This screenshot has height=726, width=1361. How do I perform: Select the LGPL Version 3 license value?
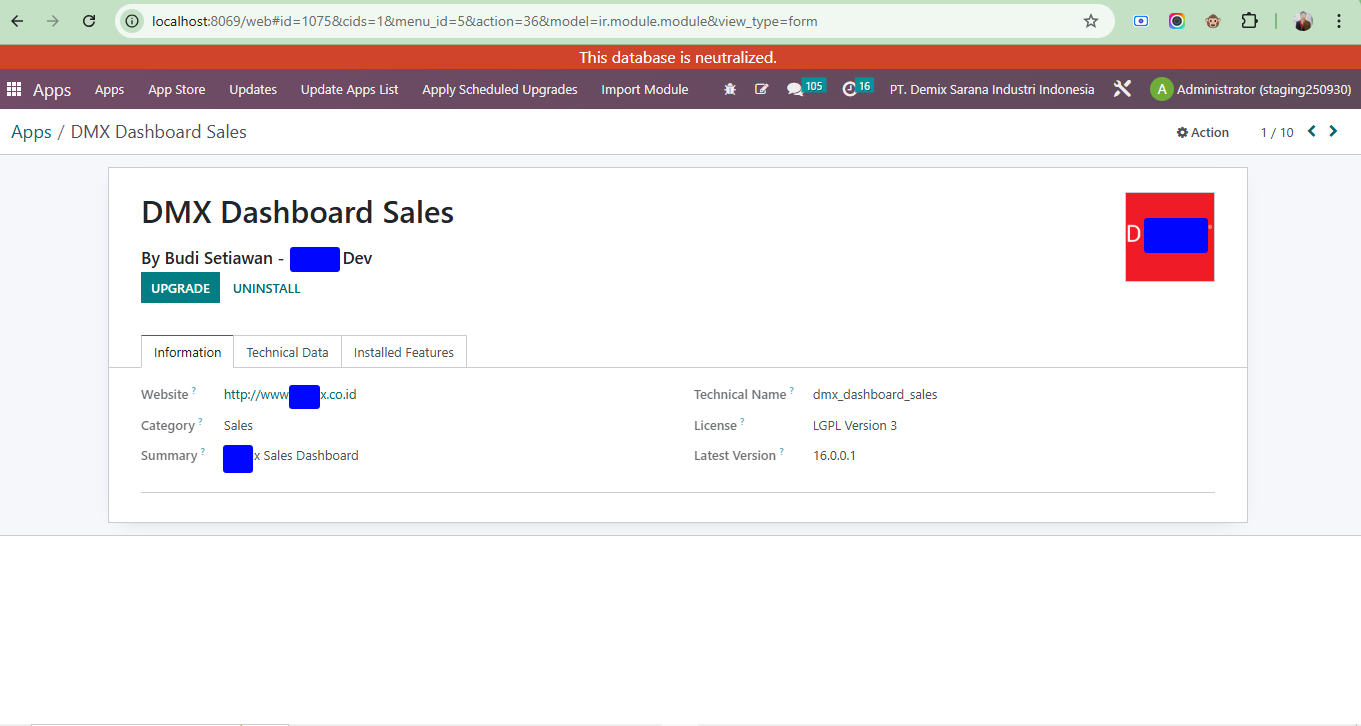(855, 425)
